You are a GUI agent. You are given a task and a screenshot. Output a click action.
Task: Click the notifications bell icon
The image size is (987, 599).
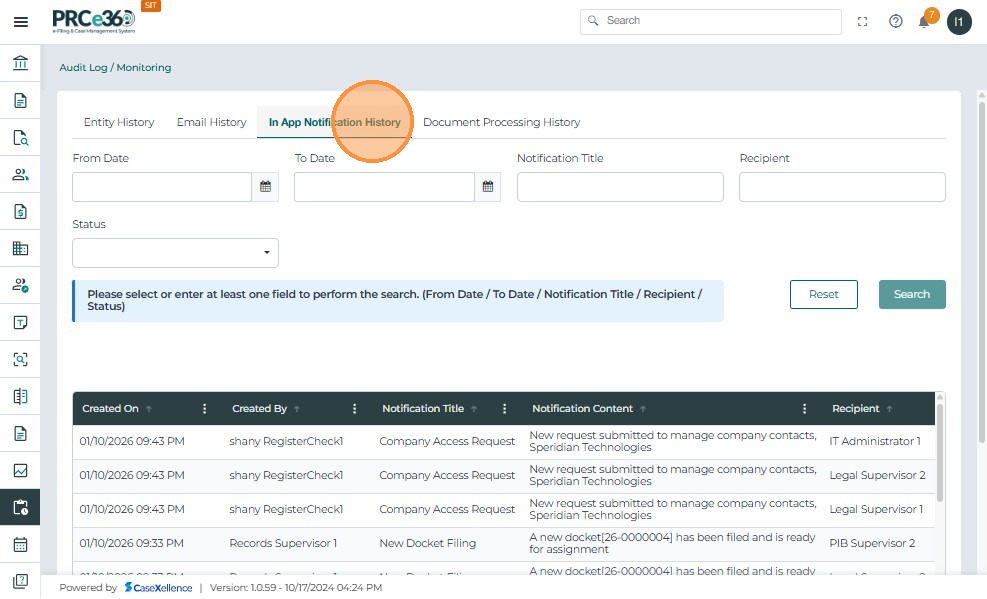click(x=925, y=22)
